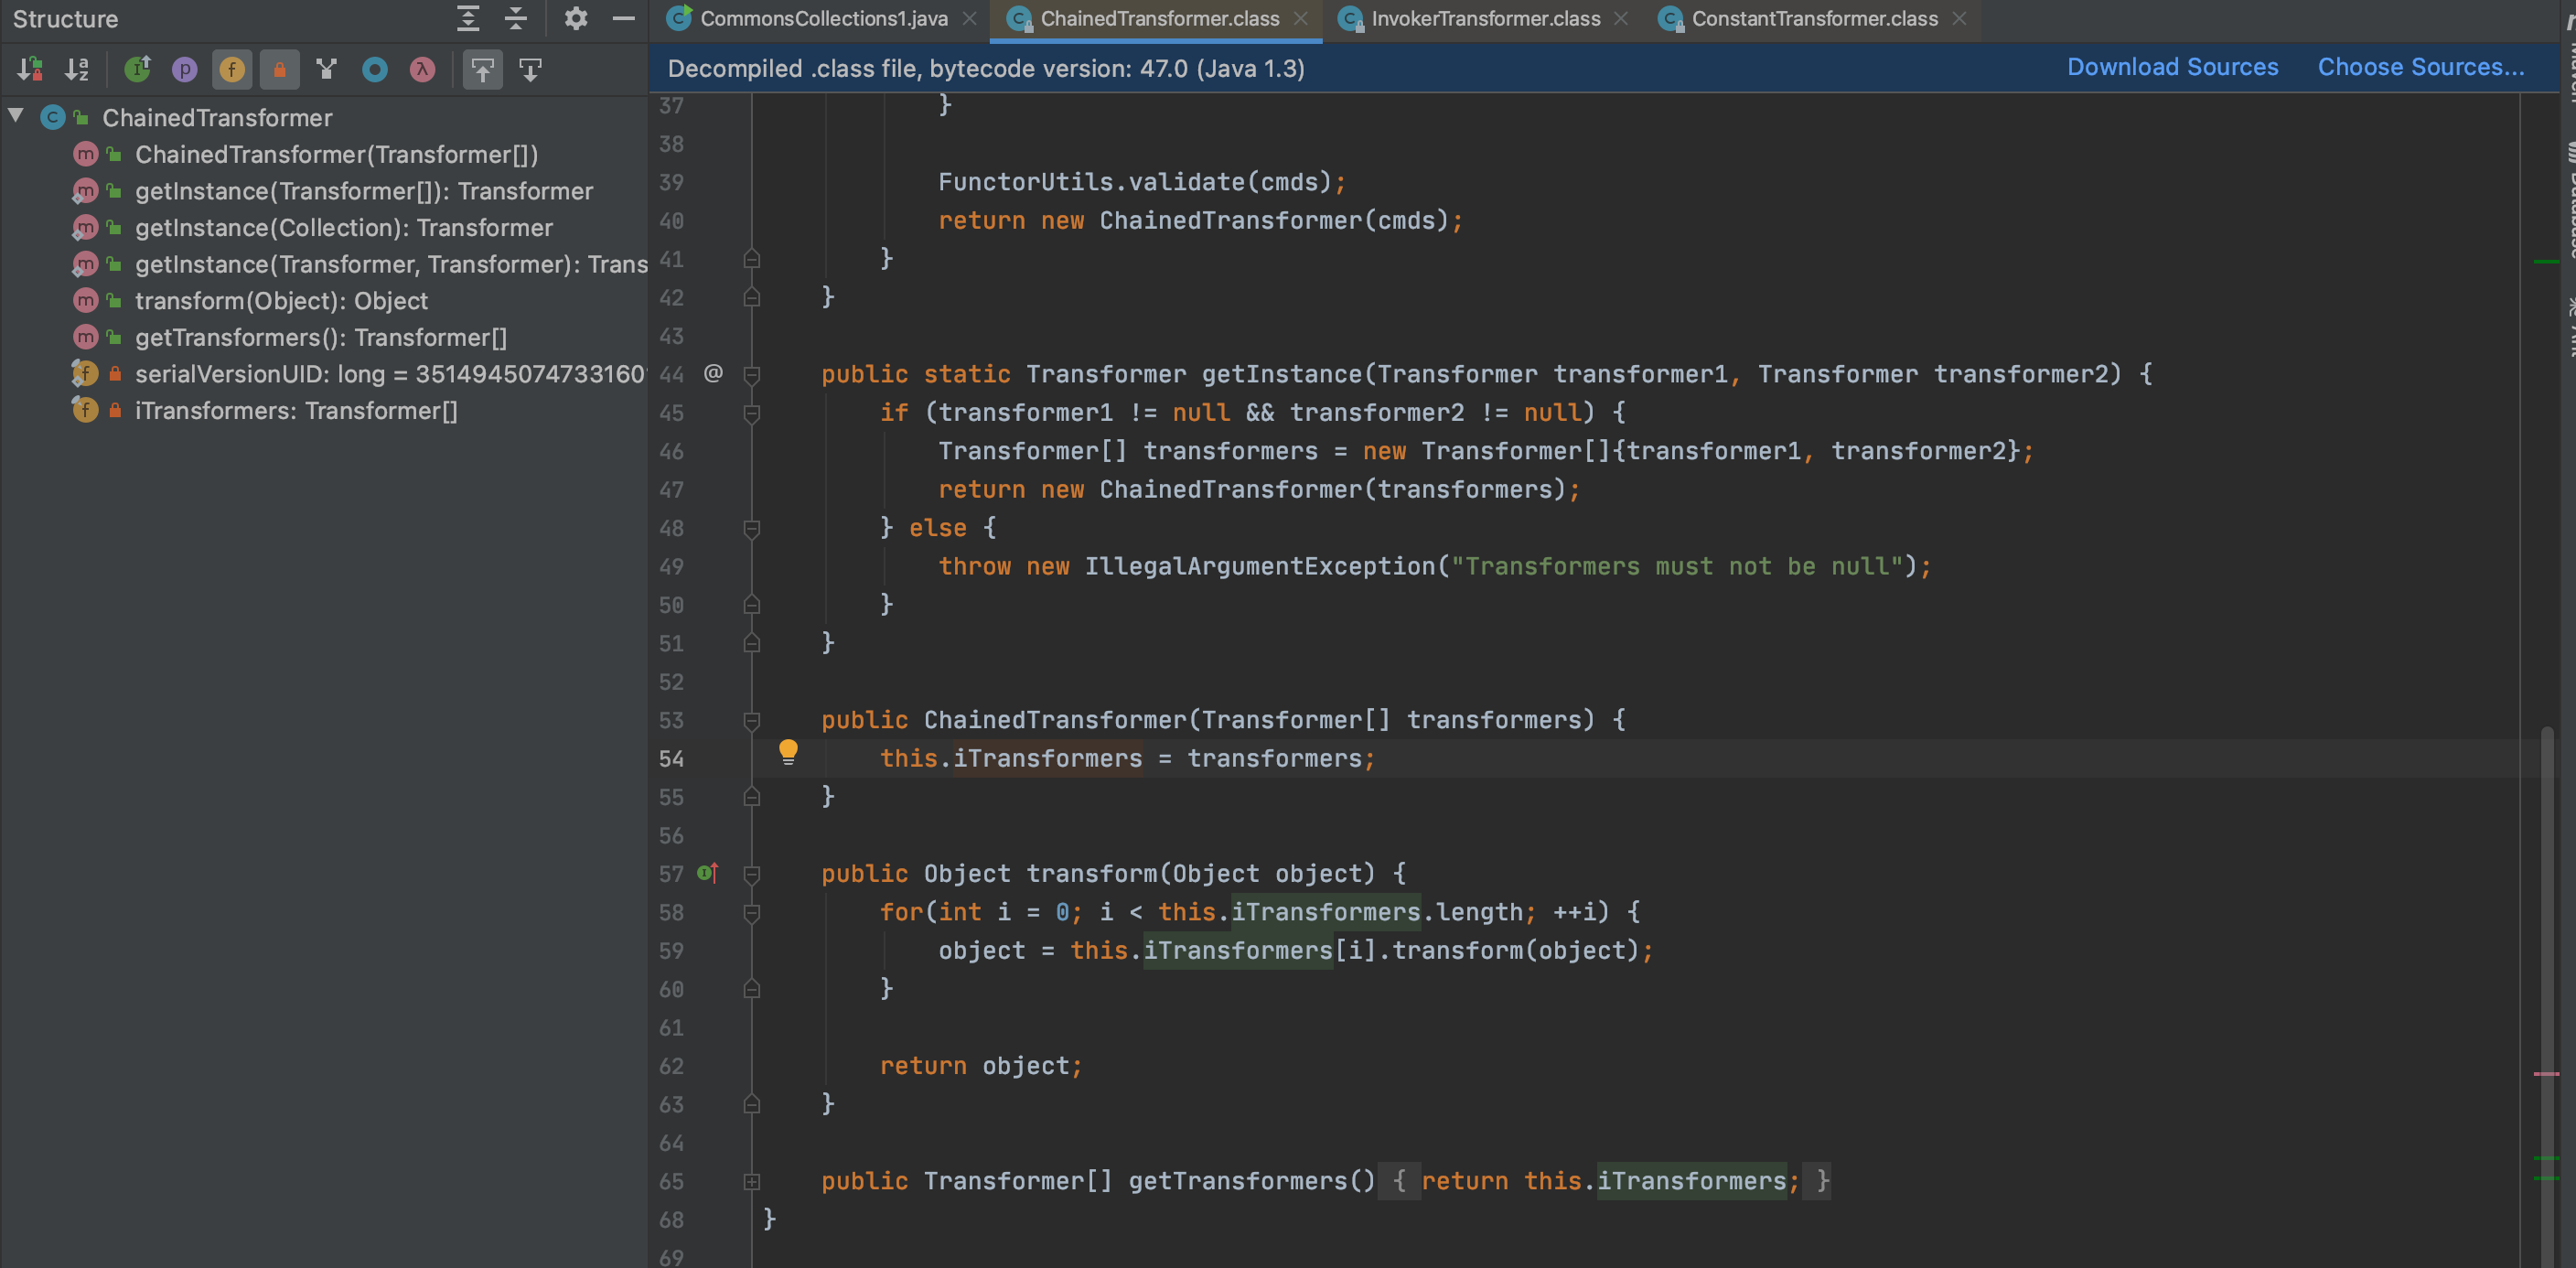Switch to CommonsCollections1.java tab
2576x1268 pixels.
[x=823, y=19]
